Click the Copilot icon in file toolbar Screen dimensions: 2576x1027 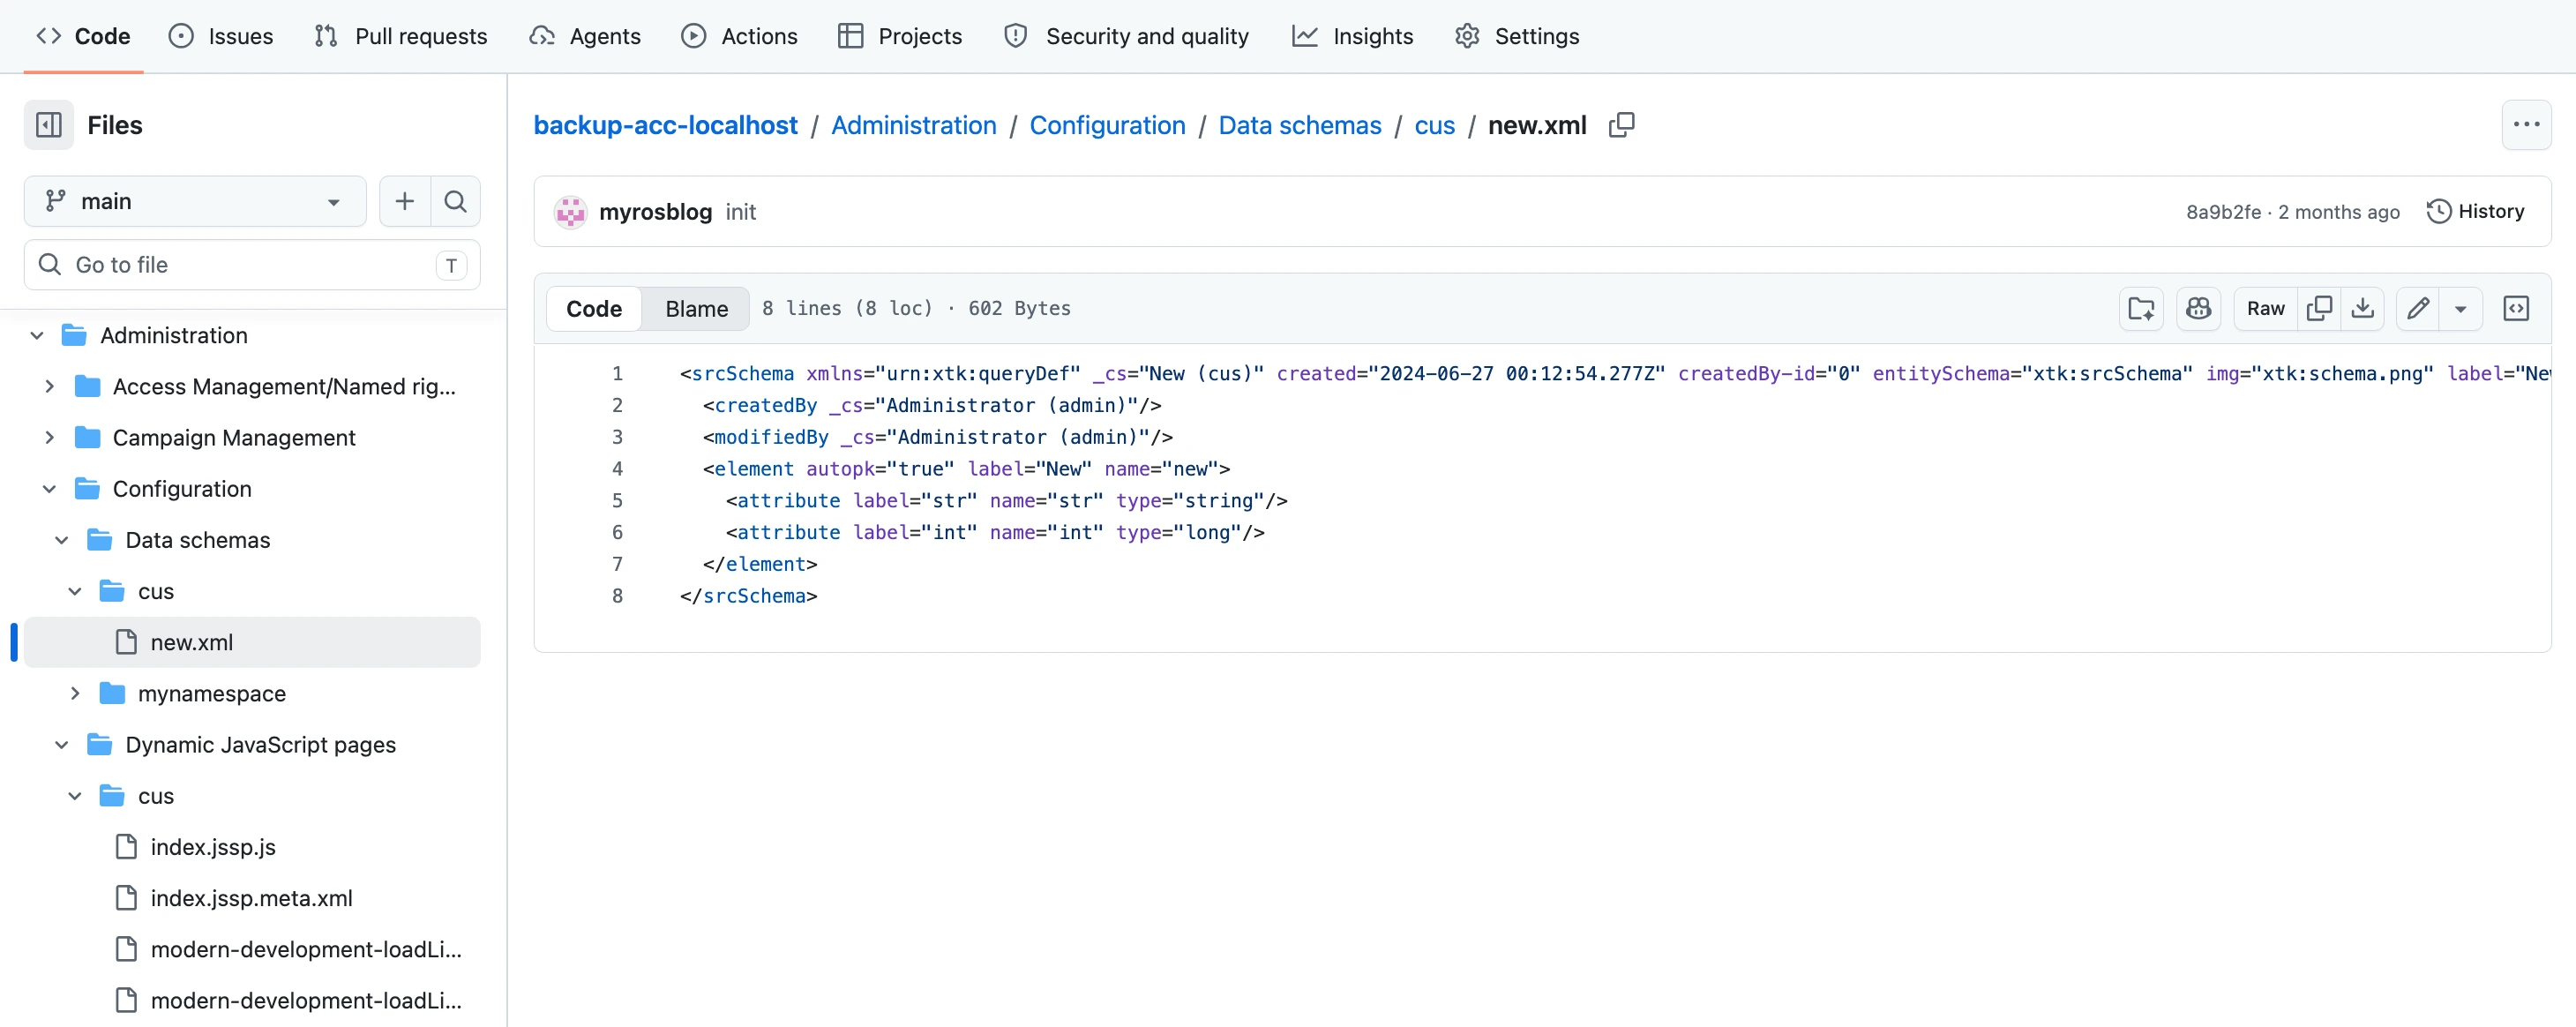click(2198, 309)
